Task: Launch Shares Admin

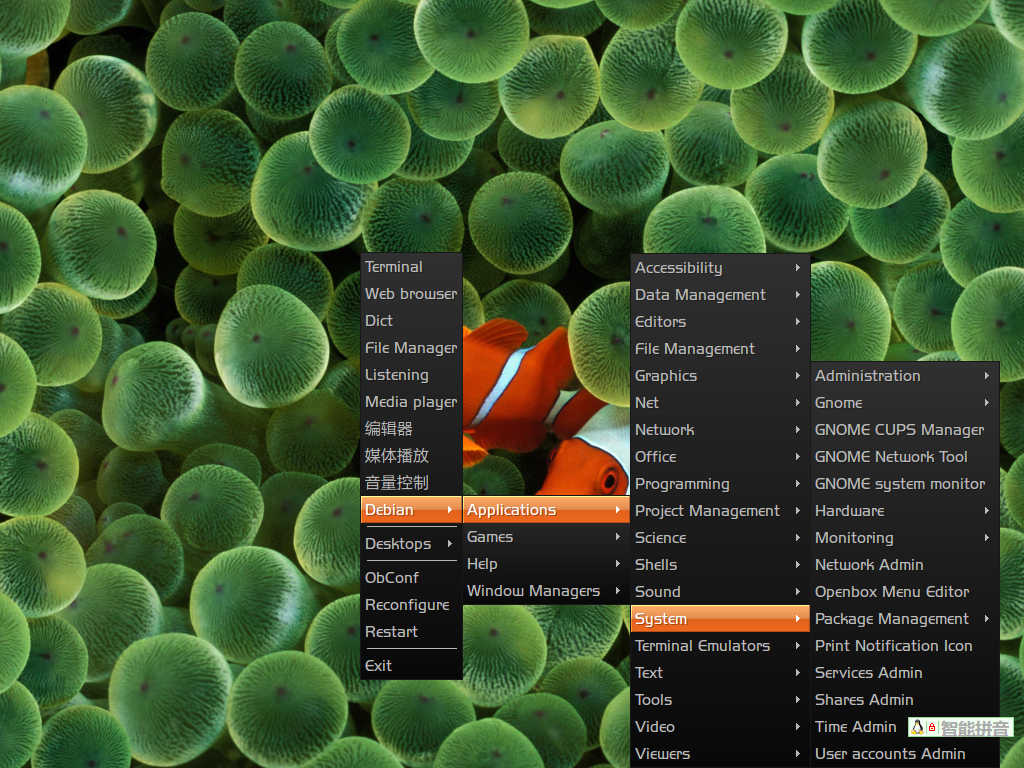Action: pyautogui.click(x=905, y=699)
